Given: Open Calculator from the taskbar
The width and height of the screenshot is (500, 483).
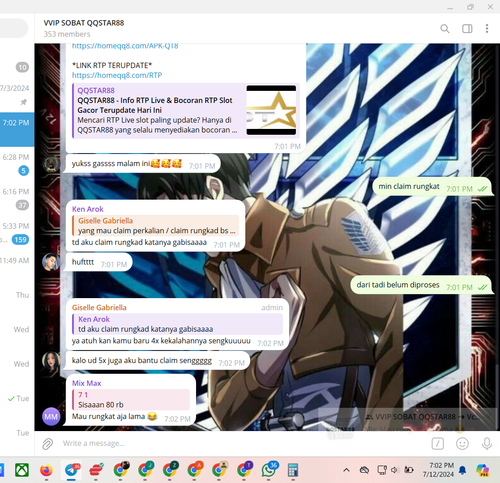Looking at the screenshot, I should (x=293, y=470).
